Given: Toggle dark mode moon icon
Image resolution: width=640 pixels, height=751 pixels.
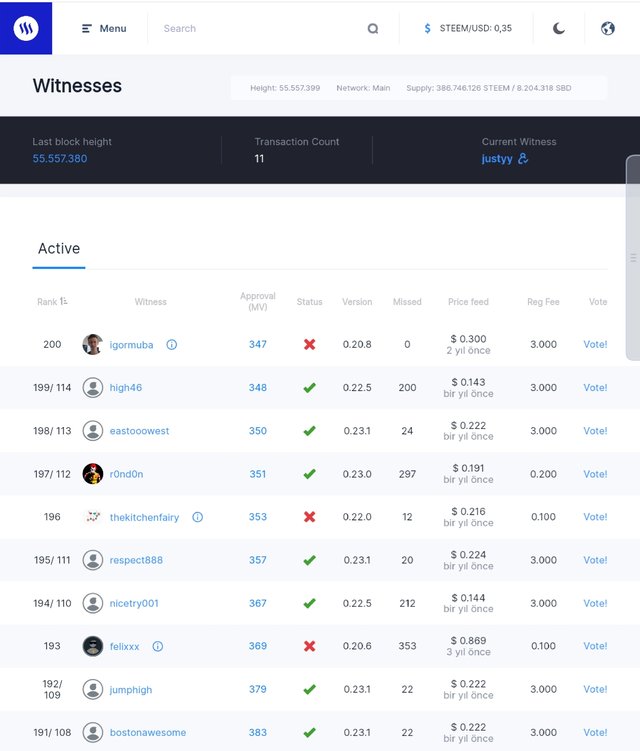Looking at the screenshot, I should pos(559,29).
